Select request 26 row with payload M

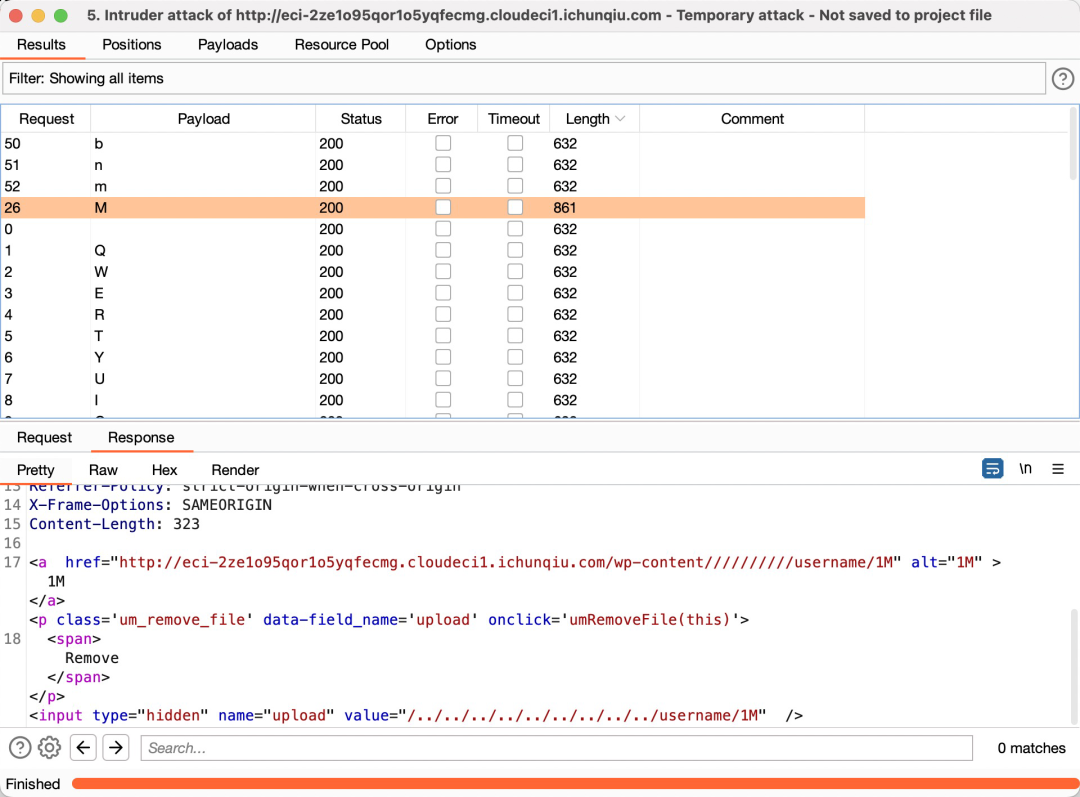tap(433, 207)
